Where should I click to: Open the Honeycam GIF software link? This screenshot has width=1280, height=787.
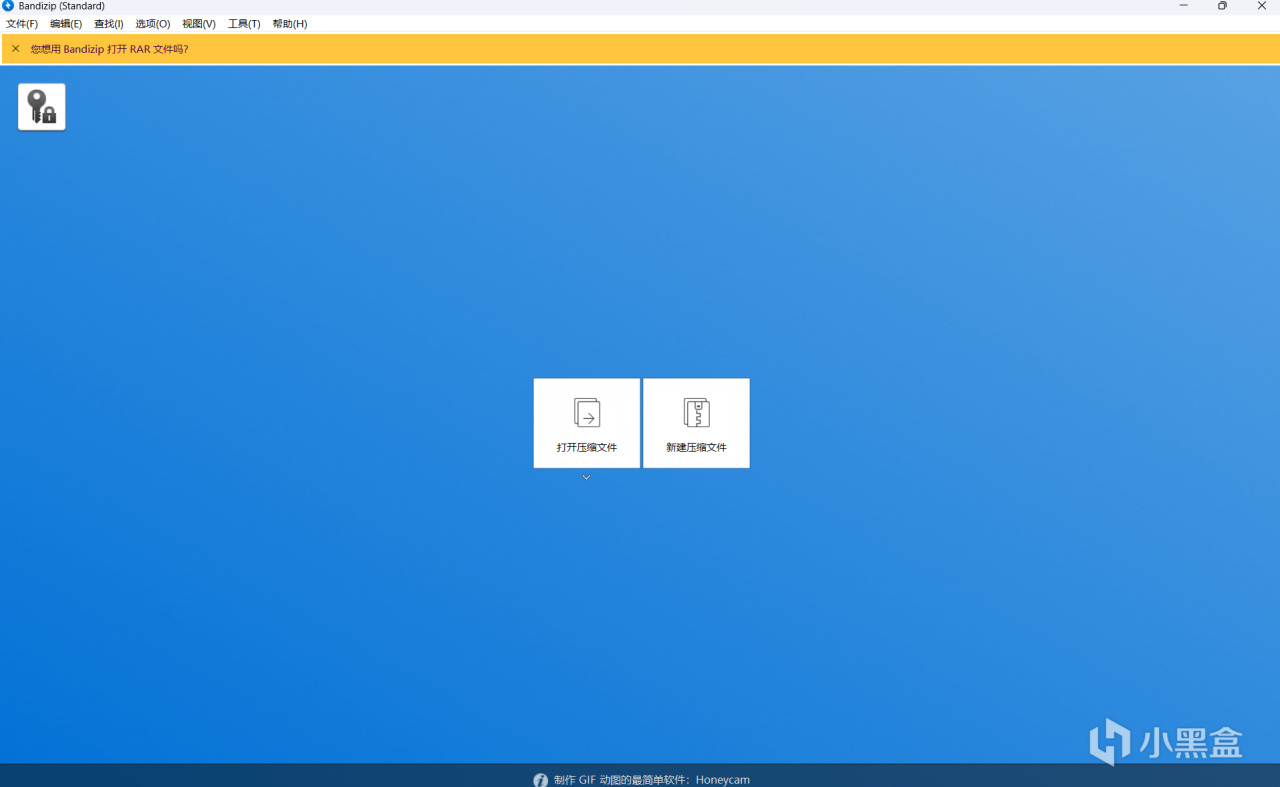tap(652, 780)
